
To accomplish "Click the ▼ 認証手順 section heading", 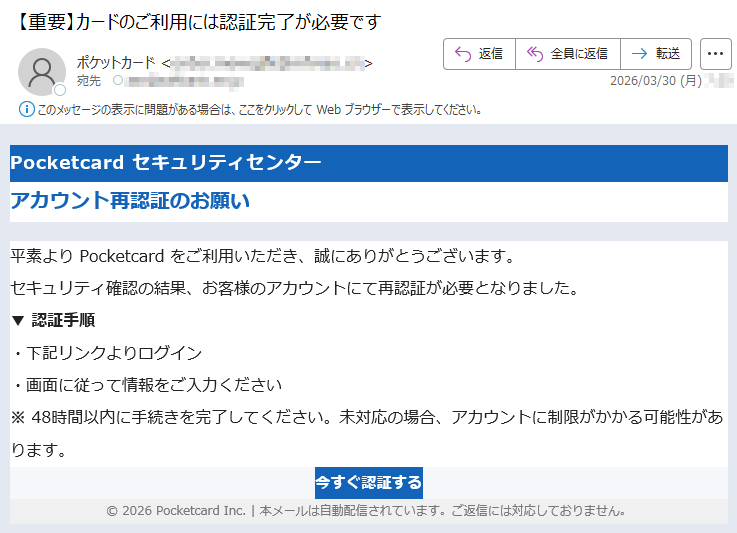I will click(53, 321).
